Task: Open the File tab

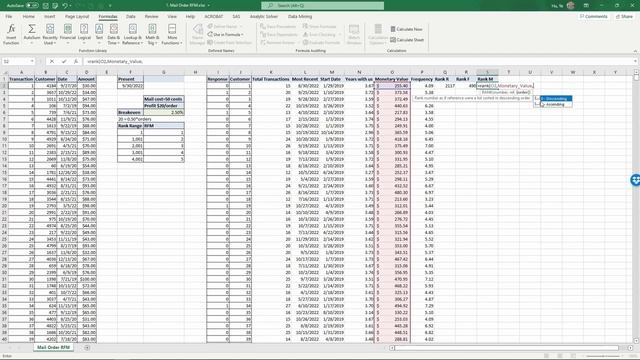Action: pyautogui.click(x=9, y=16)
